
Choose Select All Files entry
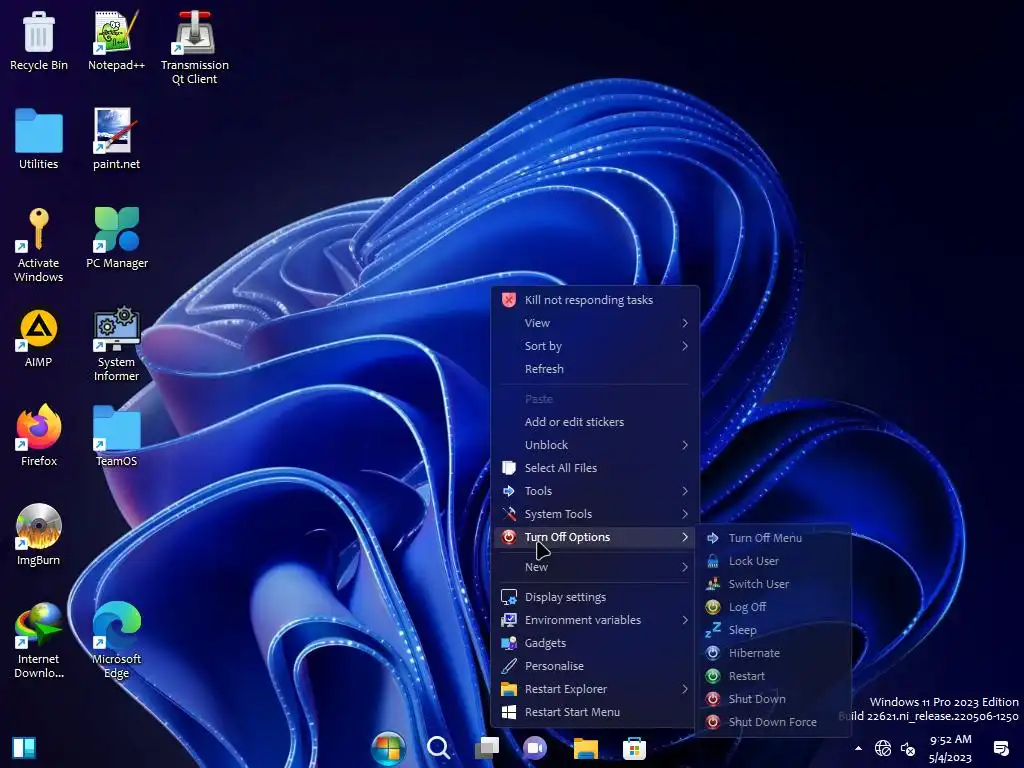pos(595,468)
